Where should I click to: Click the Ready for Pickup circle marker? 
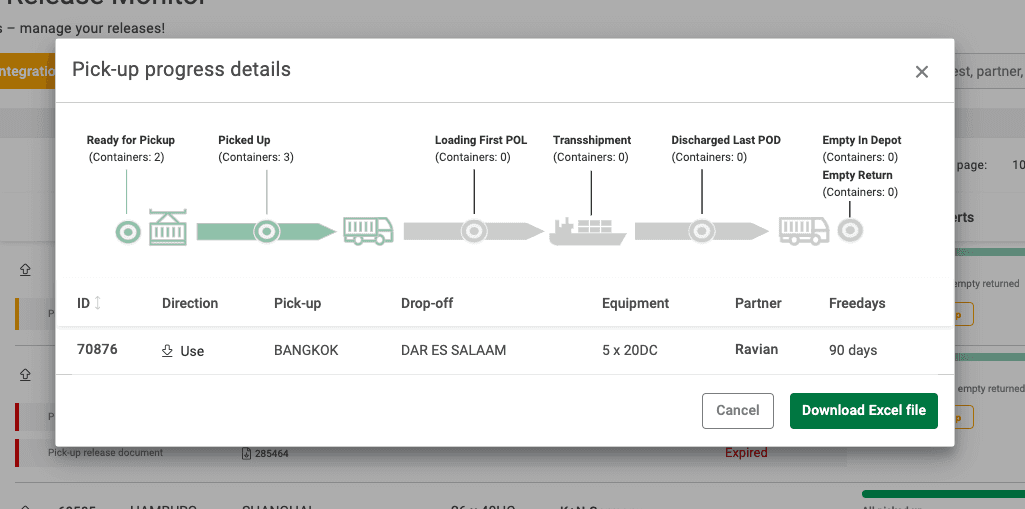click(x=127, y=232)
